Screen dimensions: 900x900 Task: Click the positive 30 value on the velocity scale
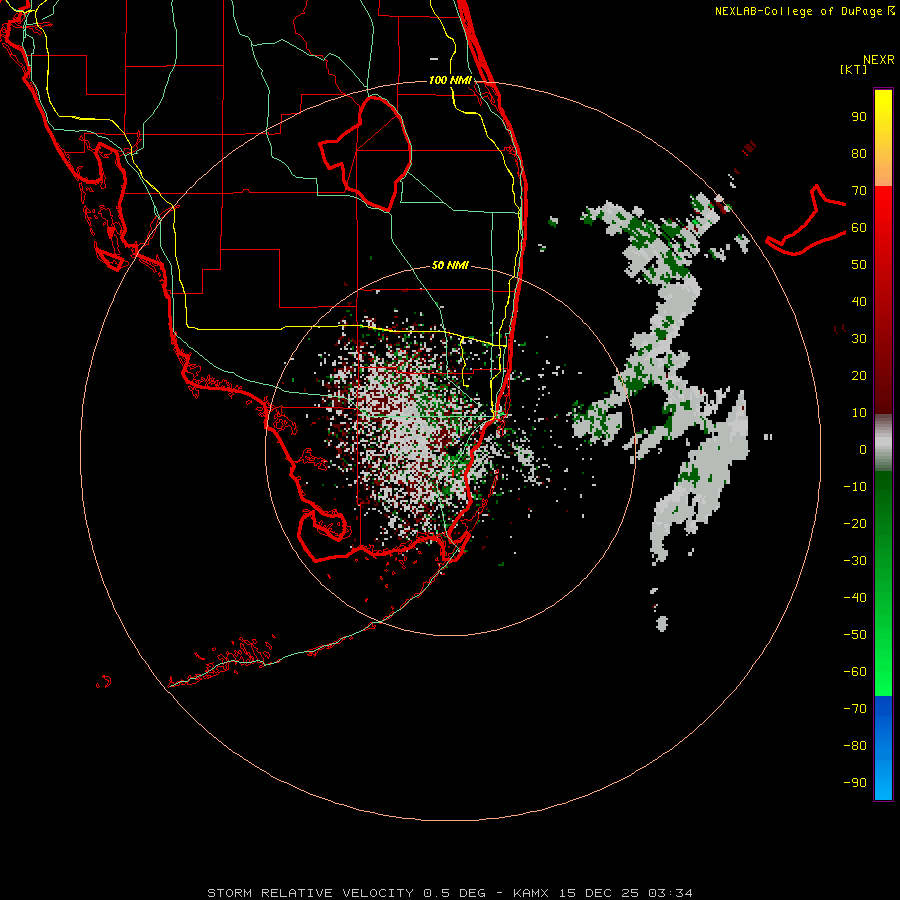859,339
